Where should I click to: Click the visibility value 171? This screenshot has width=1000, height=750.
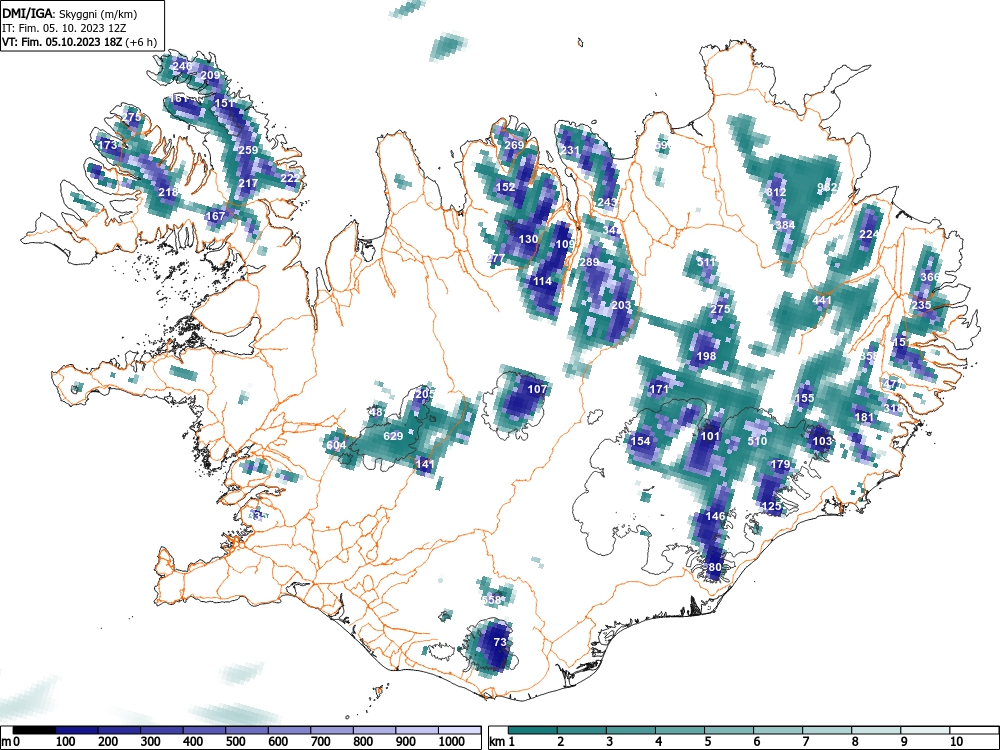coord(659,389)
